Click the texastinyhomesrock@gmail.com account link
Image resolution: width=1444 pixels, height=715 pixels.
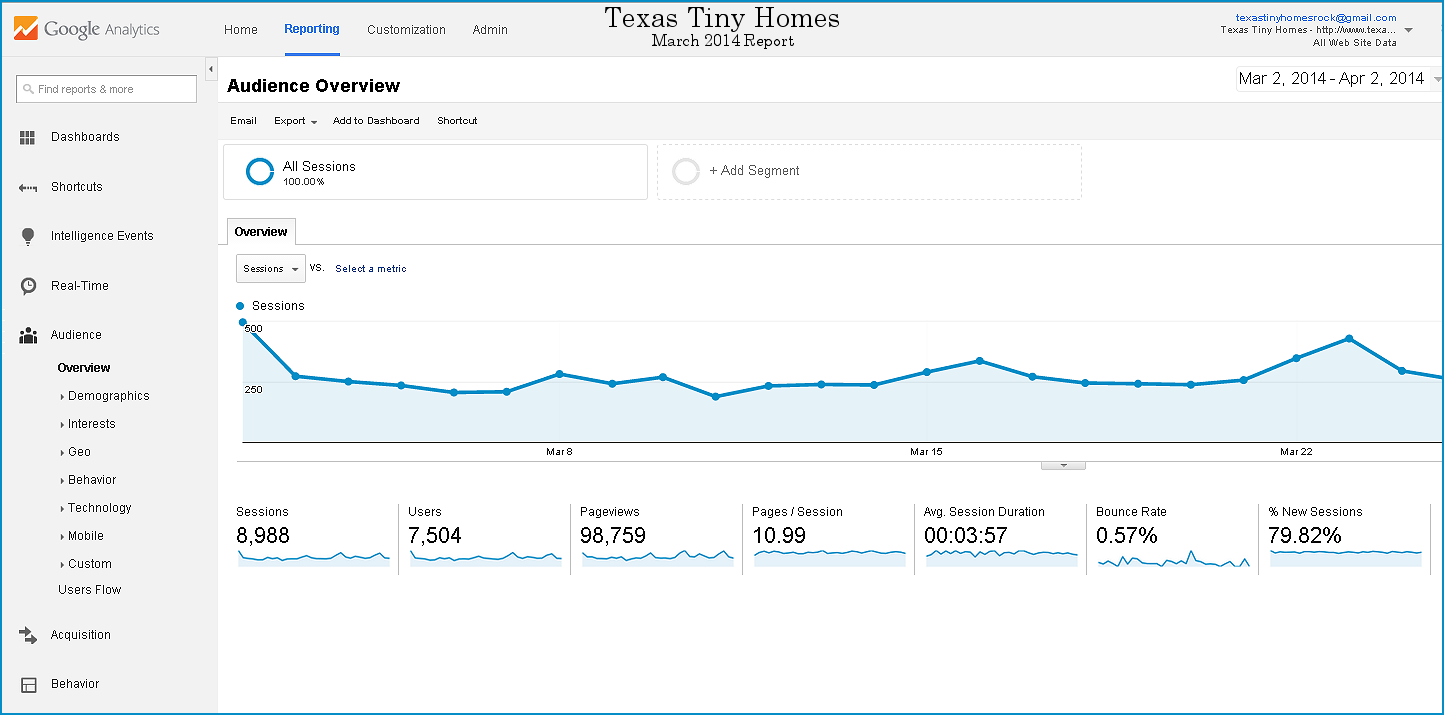point(1316,18)
